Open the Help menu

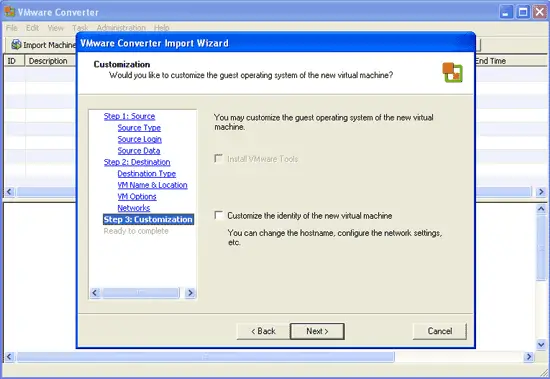[x=162, y=28]
